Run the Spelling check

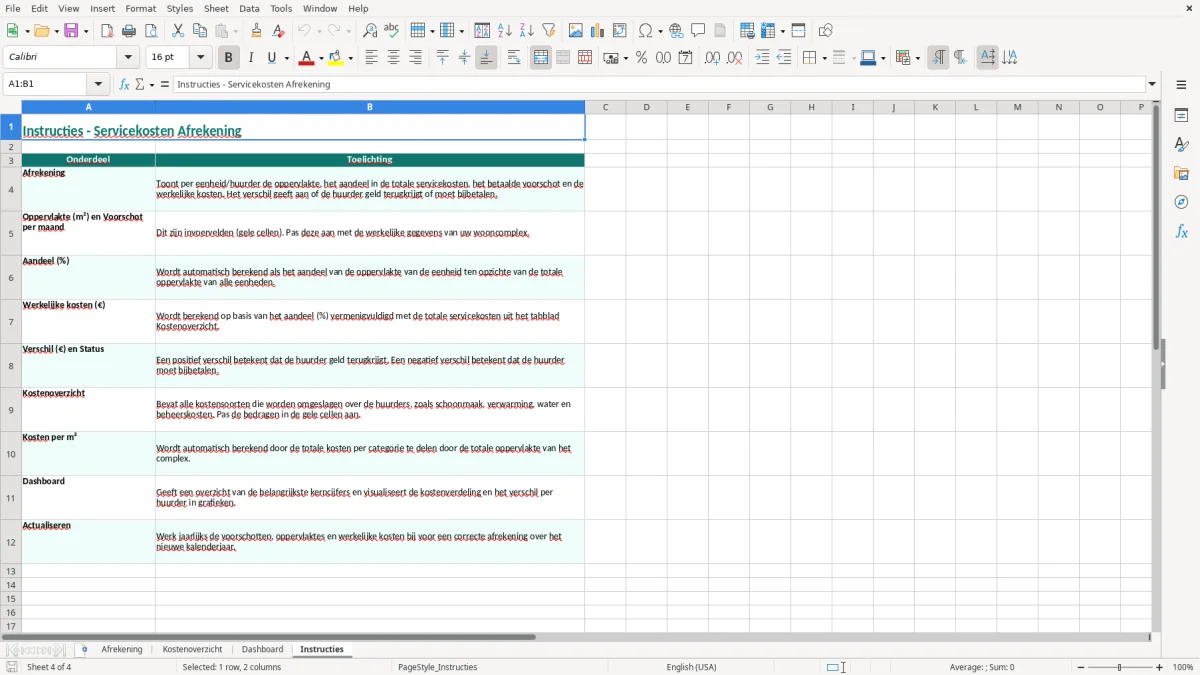click(x=392, y=31)
